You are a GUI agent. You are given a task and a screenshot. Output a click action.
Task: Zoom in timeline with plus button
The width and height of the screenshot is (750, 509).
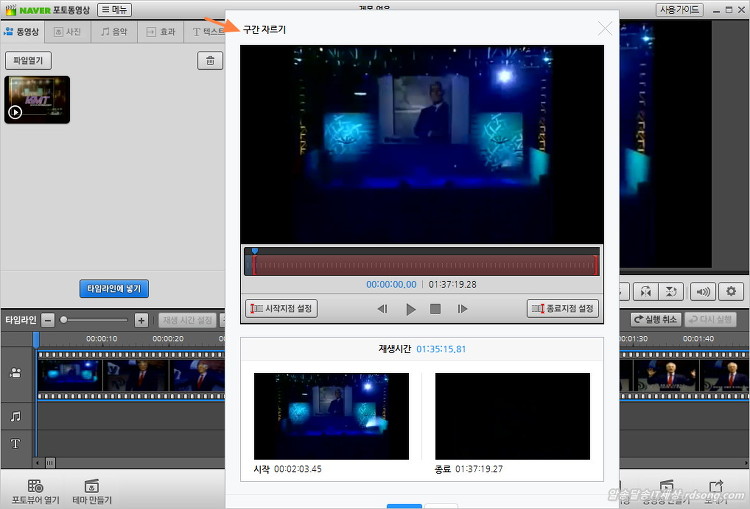point(141,320)
